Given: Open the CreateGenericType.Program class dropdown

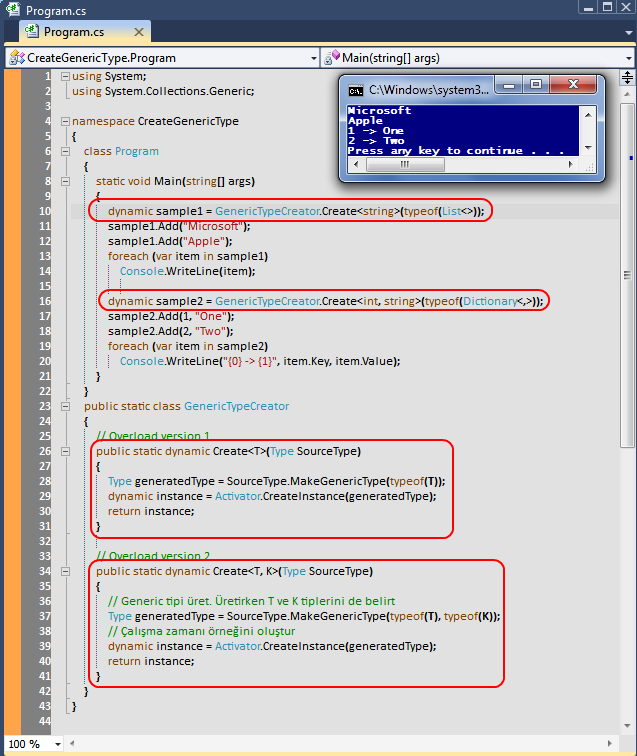Looking at the screenshot, I should (x=313, y=58).
